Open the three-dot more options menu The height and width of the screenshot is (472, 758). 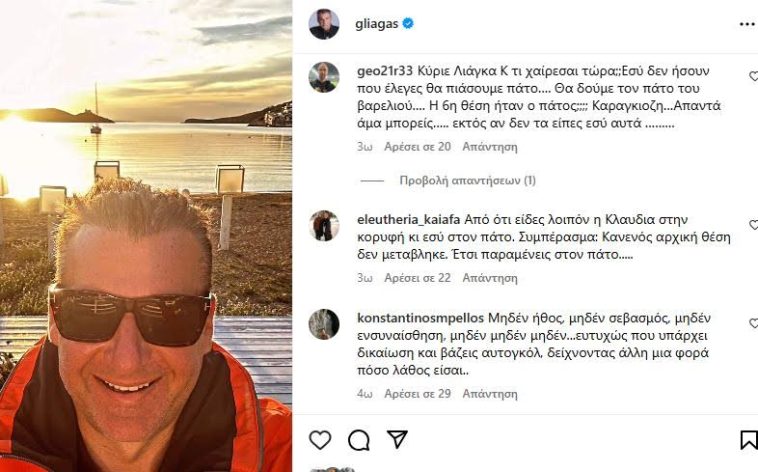click(x=748, y=24)
